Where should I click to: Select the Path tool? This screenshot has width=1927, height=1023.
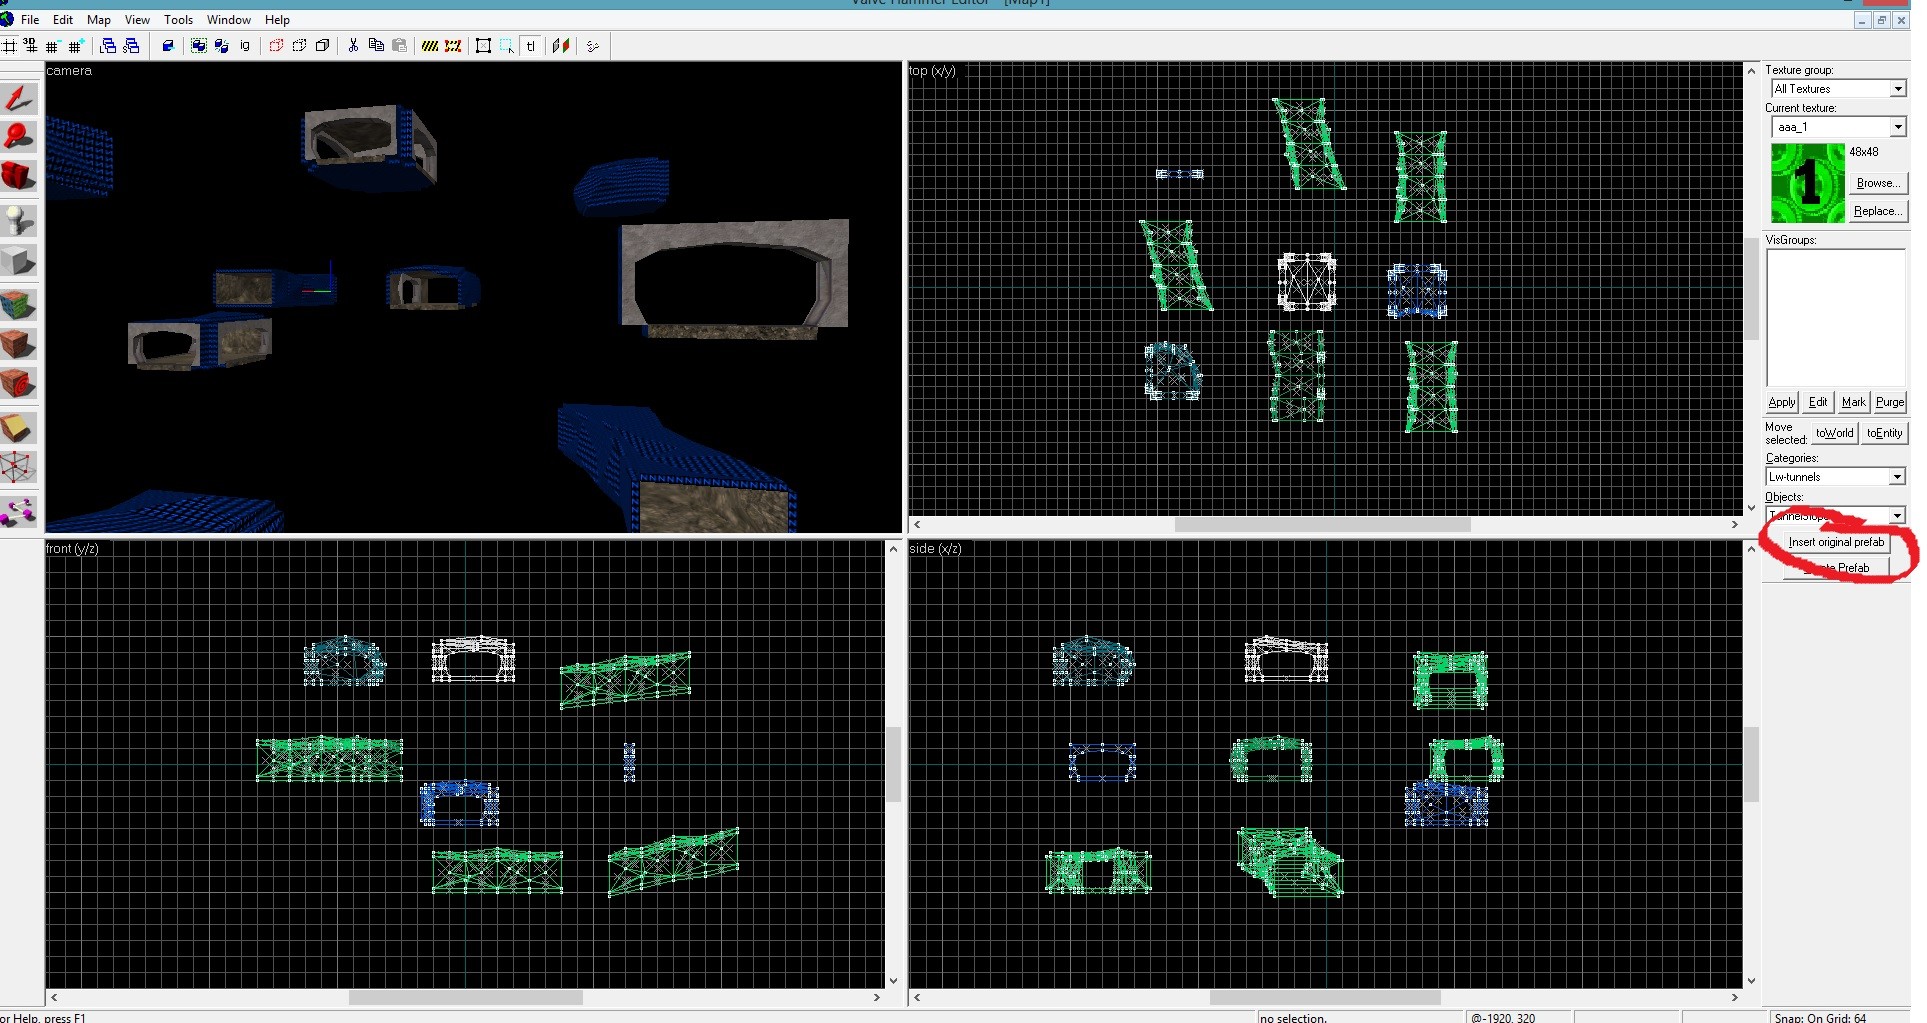(x=19, y=512)
